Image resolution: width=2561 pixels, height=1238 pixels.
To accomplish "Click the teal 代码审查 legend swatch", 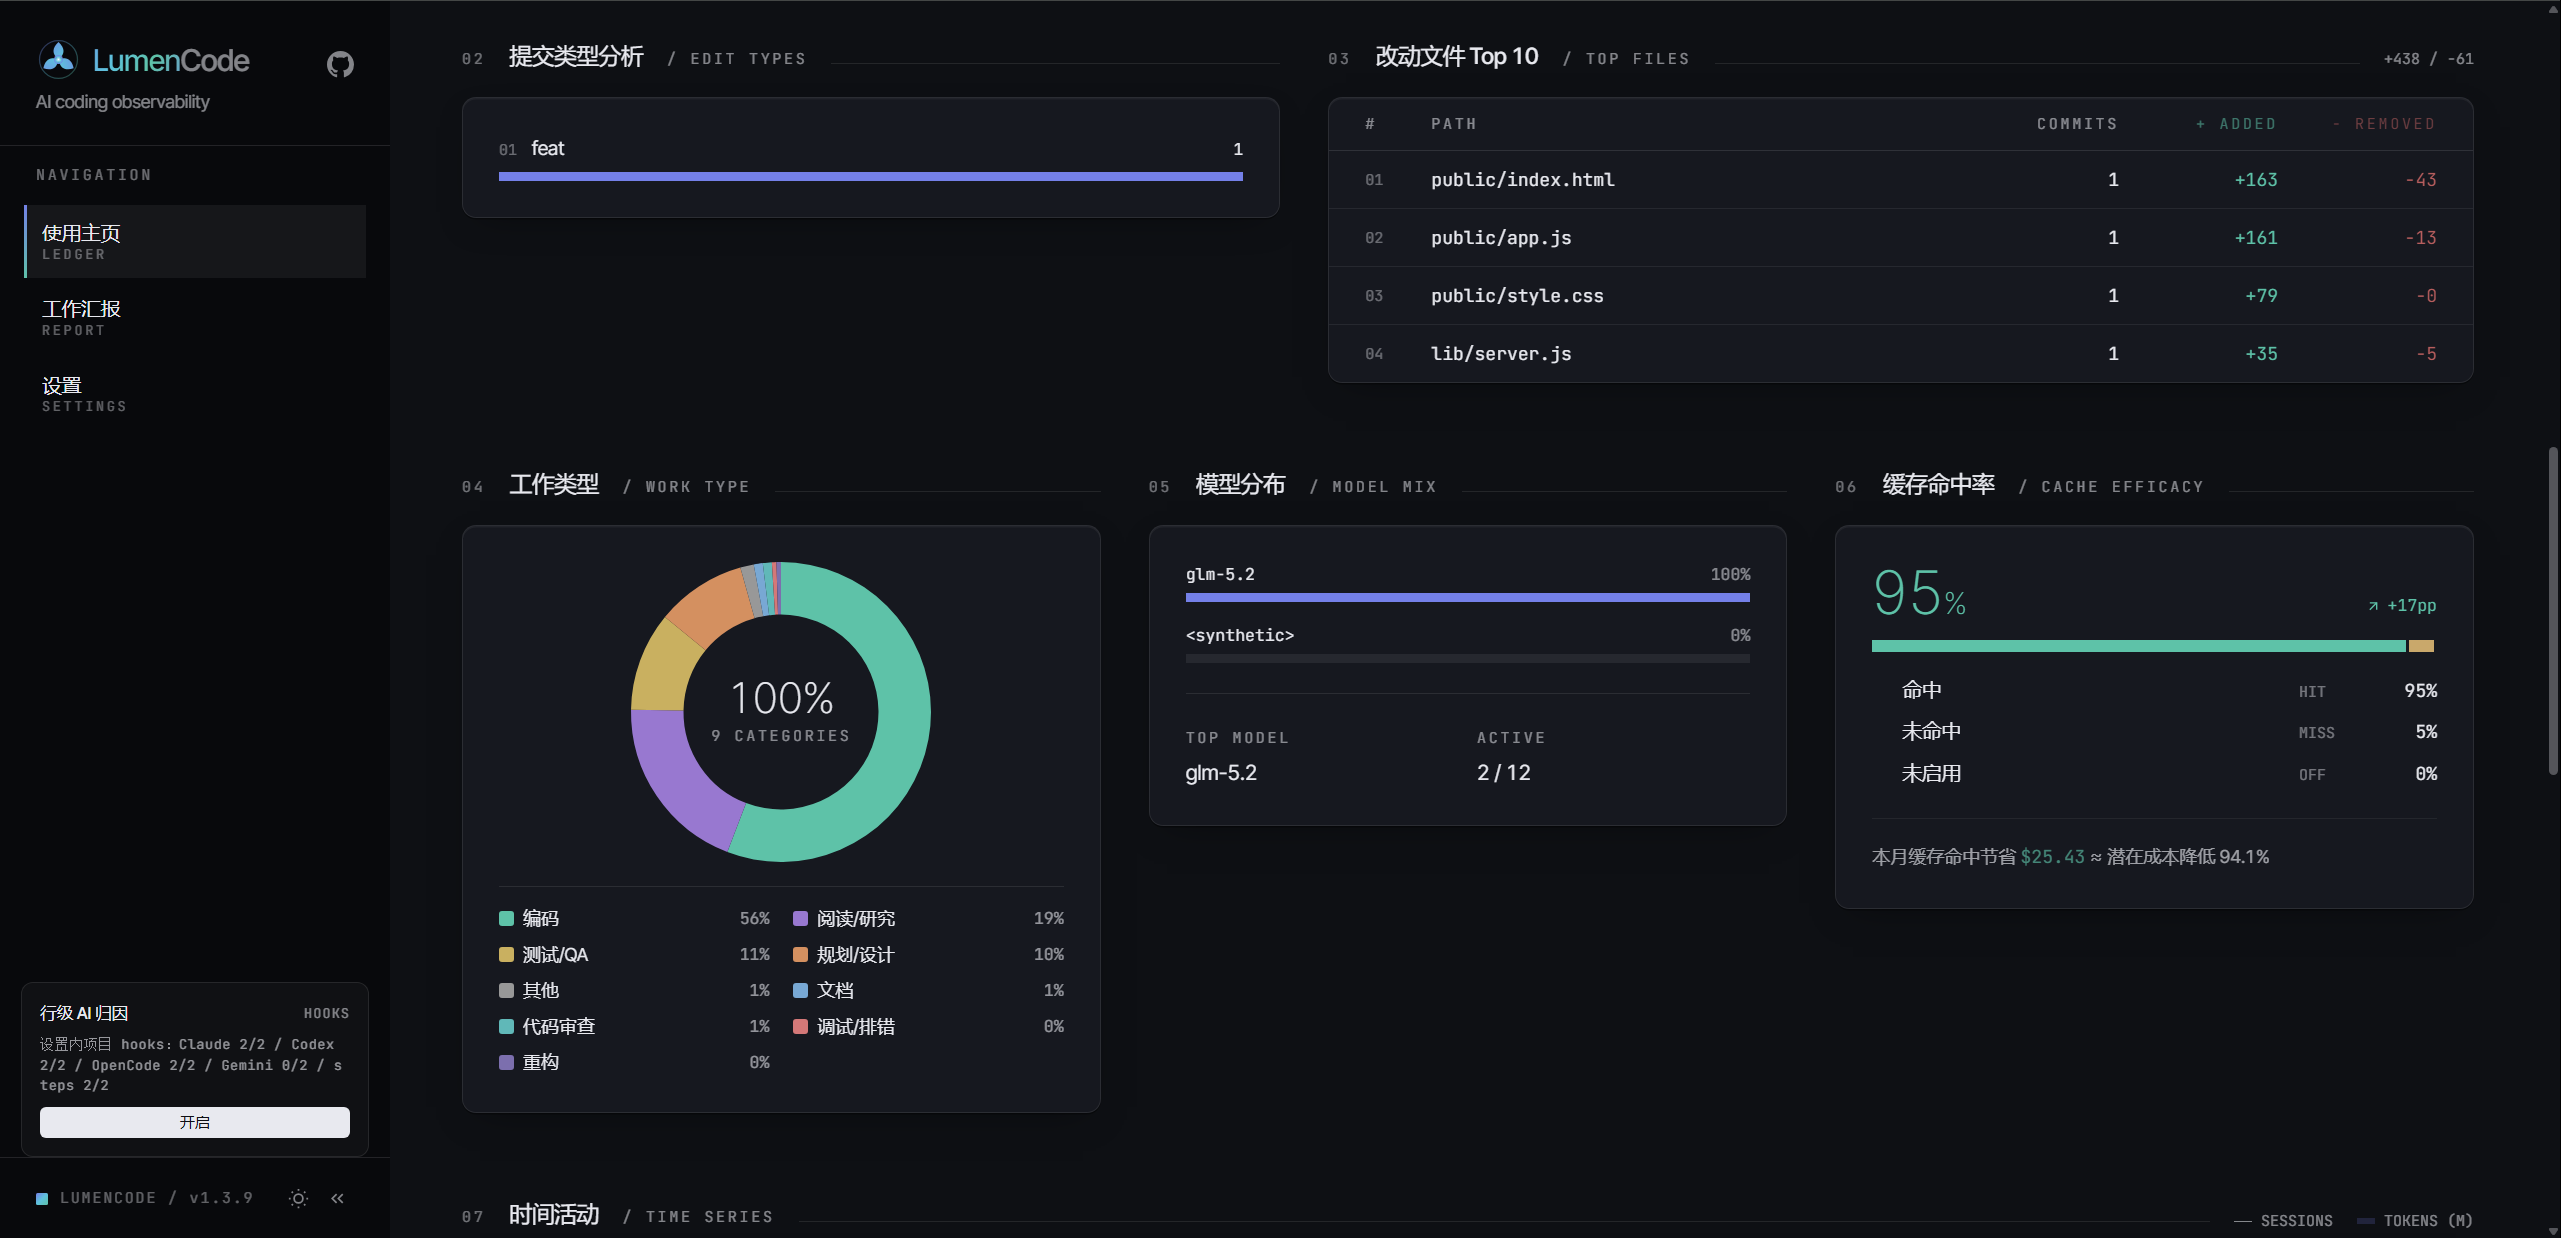I will [x=506, y=1026].
